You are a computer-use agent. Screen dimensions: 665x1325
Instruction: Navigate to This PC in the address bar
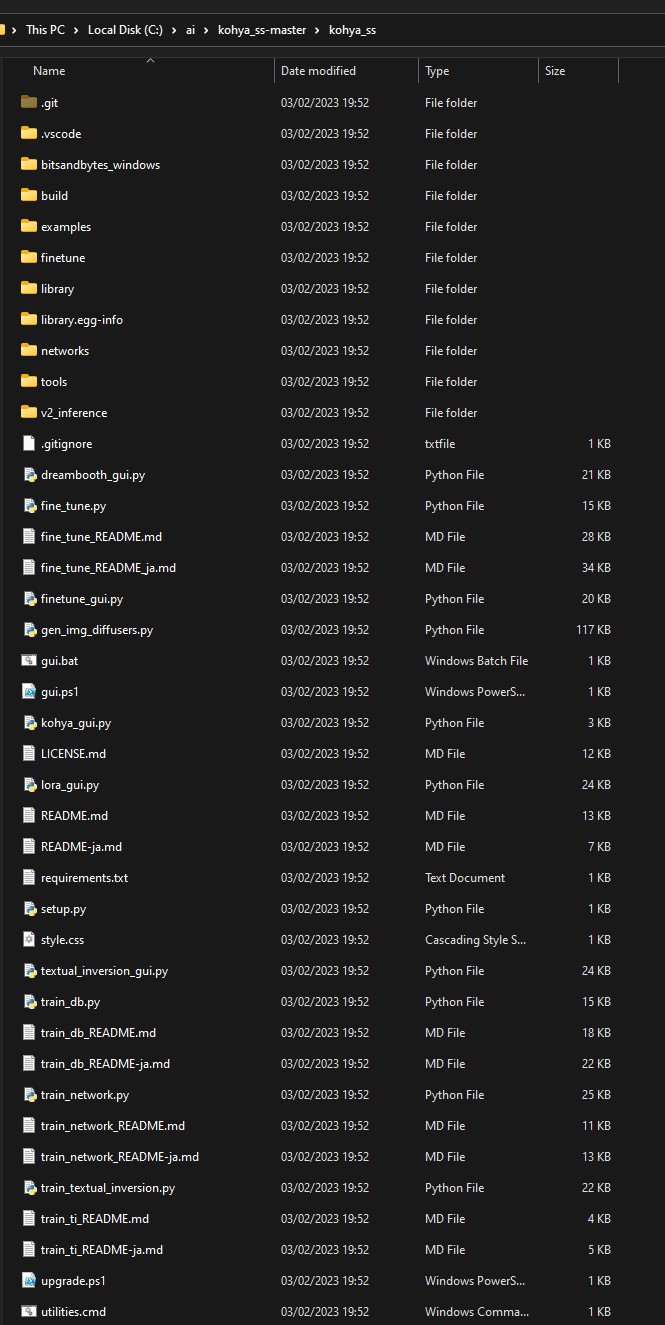45,30
